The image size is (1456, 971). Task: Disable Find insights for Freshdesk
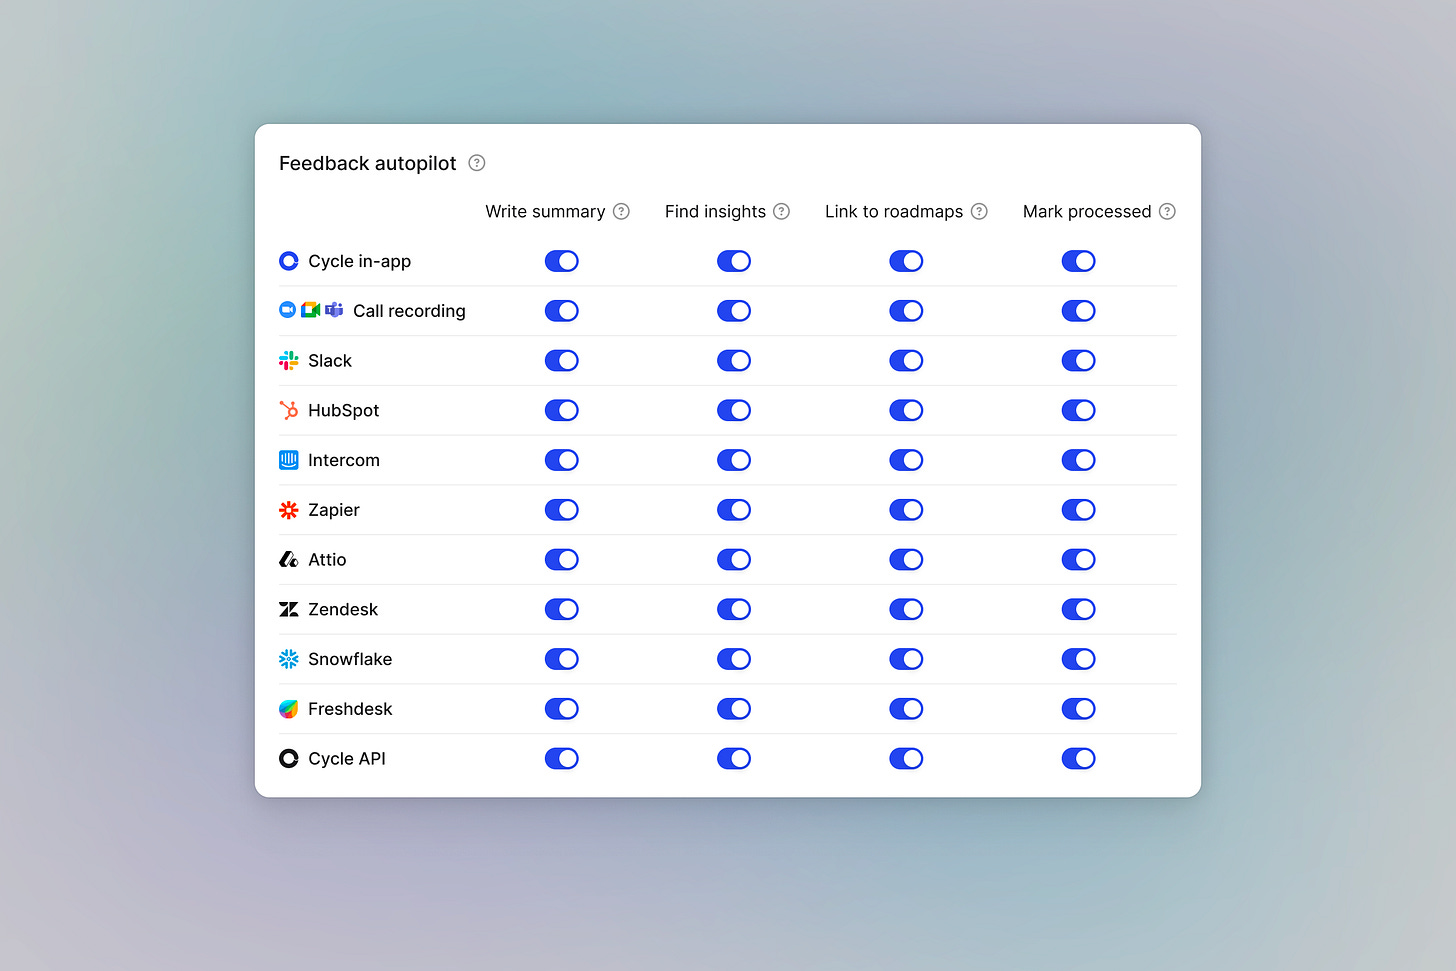point(734,709)
